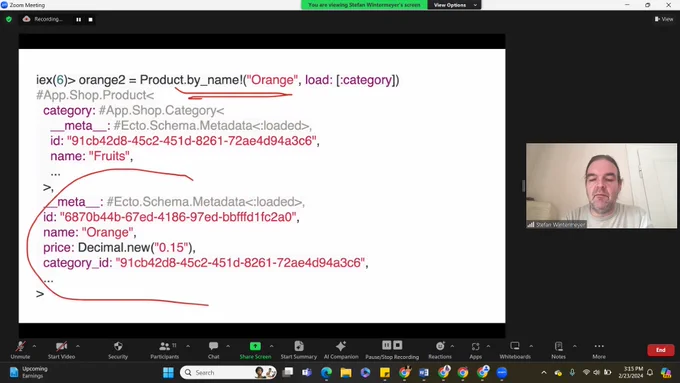Show hidden system tray icons
The height and width of the screenshot is (383, 680).
(x=544, y=373)
